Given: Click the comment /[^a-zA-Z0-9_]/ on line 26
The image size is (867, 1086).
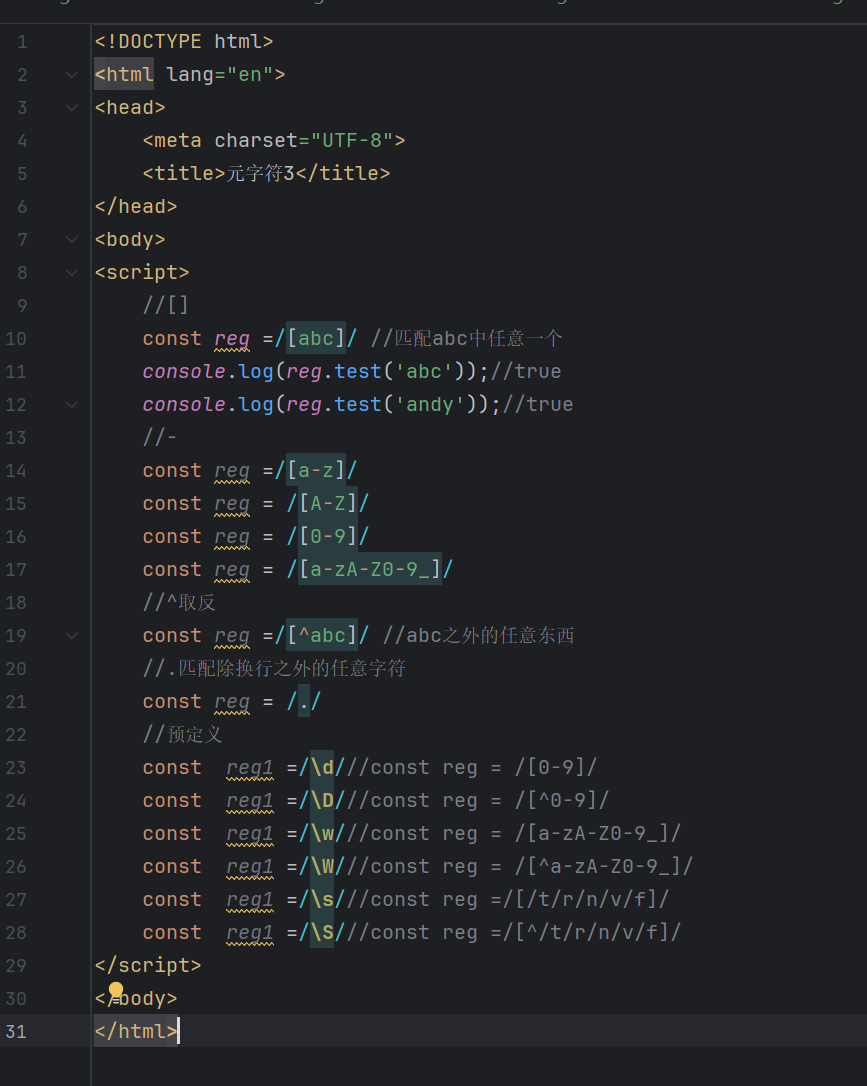Looking at the screenshot, I should [603, 866].
